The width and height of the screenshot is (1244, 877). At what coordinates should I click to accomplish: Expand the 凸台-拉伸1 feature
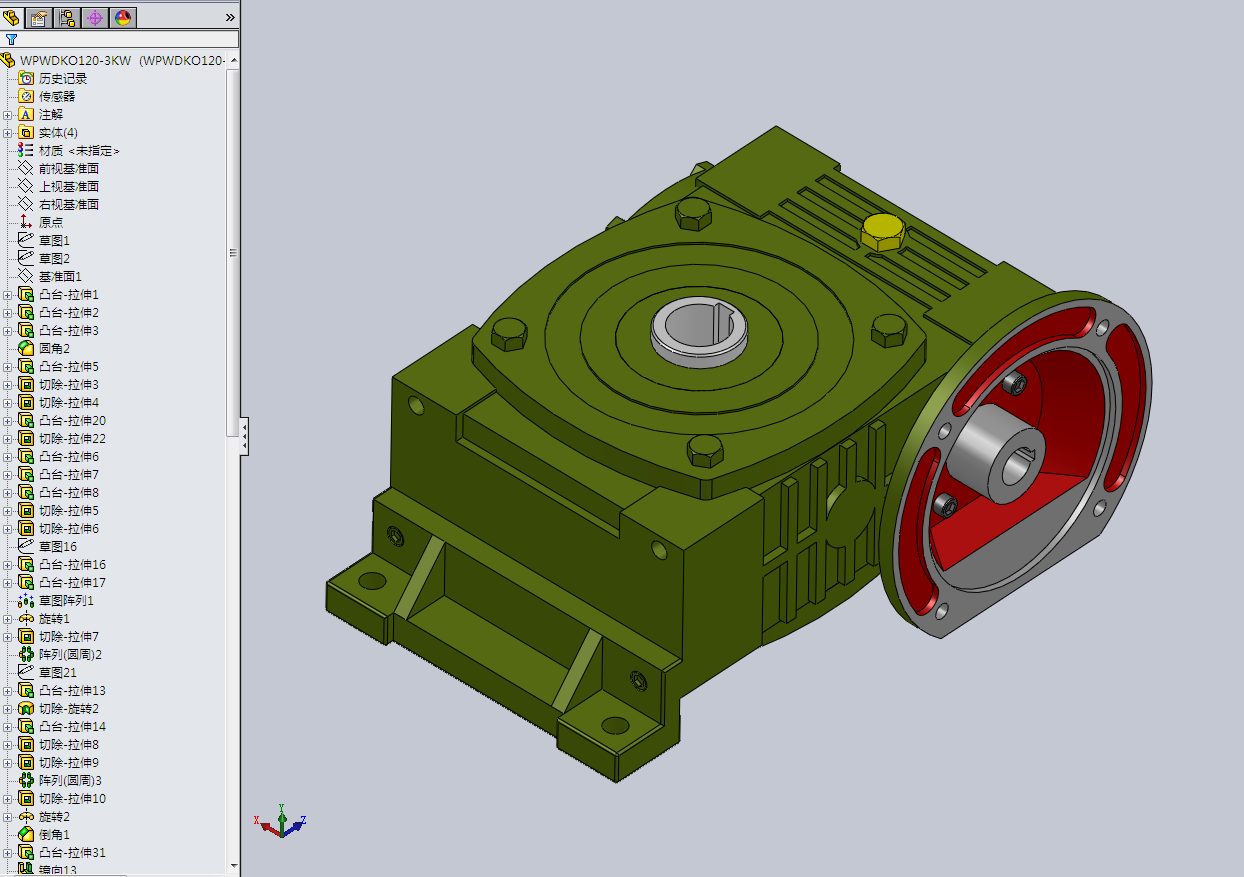(8, 294)
